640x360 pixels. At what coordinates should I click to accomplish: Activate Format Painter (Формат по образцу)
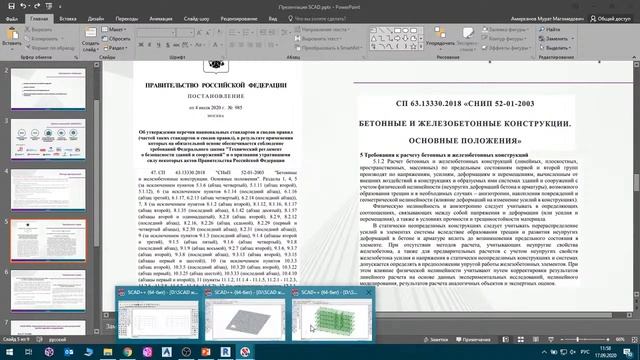(50, 48)
